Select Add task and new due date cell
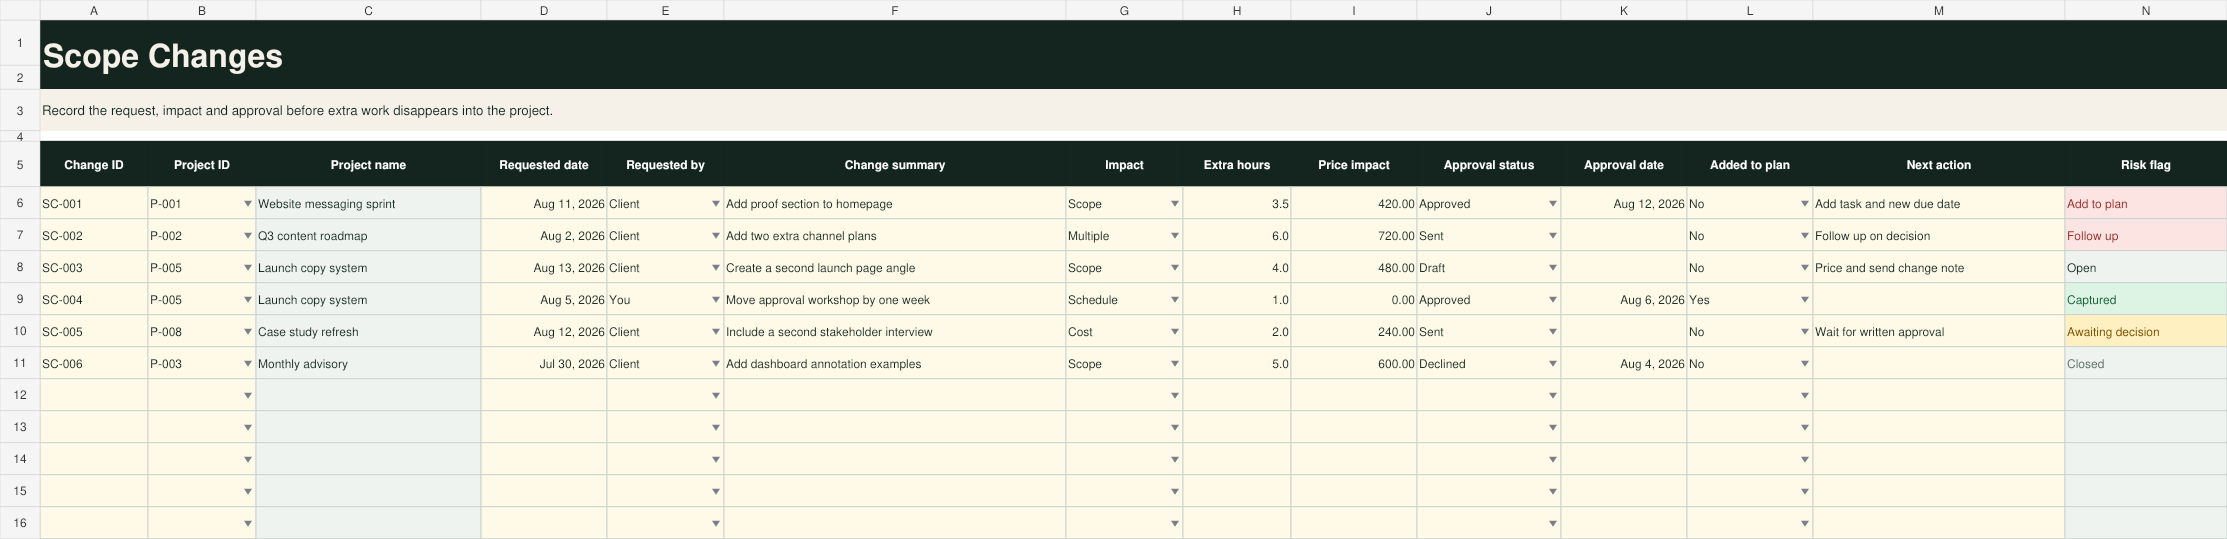Image resolution: width=2227 pixels, height=539 pixels. pyautogui.click(x=1939, y=204)
